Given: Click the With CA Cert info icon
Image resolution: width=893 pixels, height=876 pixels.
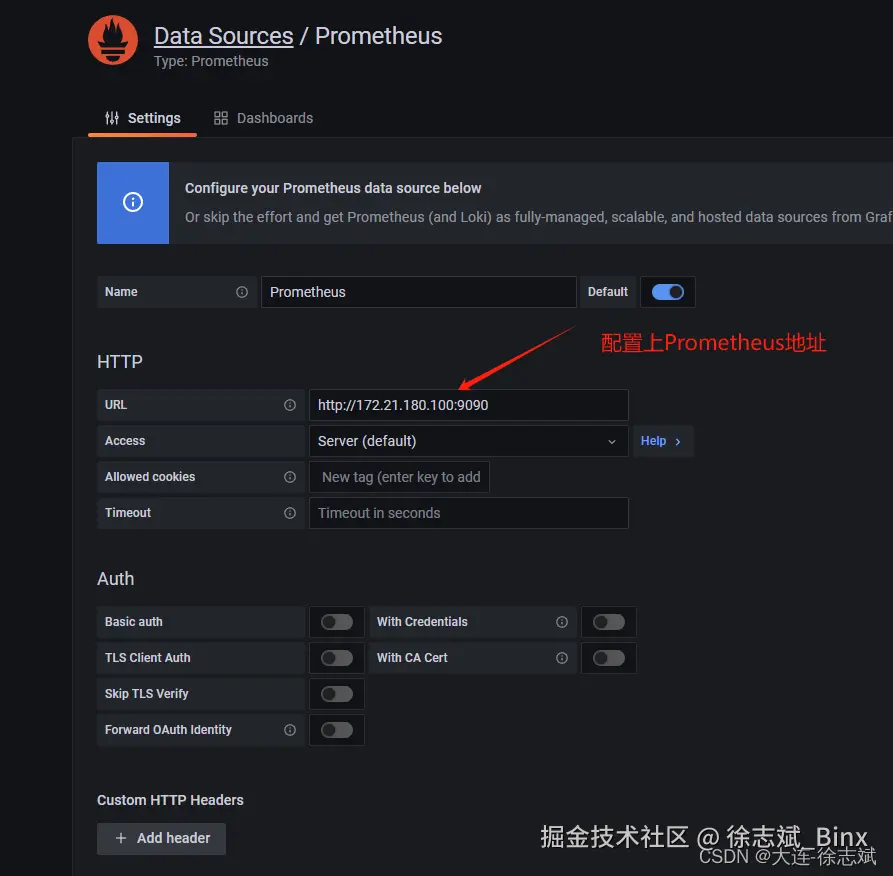Looking at the screenshot, I should [x=562, y=658].
